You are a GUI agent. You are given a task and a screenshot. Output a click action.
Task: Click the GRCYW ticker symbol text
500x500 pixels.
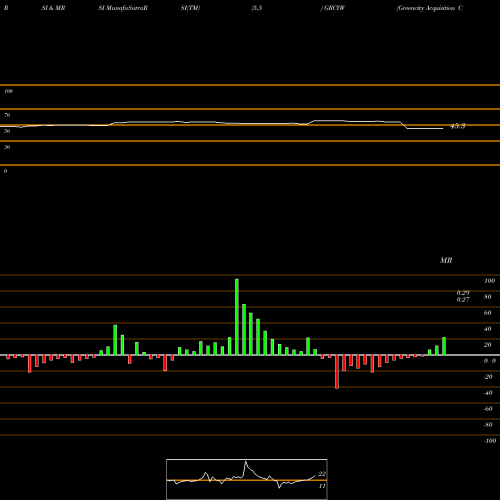[x=335, y=8]
